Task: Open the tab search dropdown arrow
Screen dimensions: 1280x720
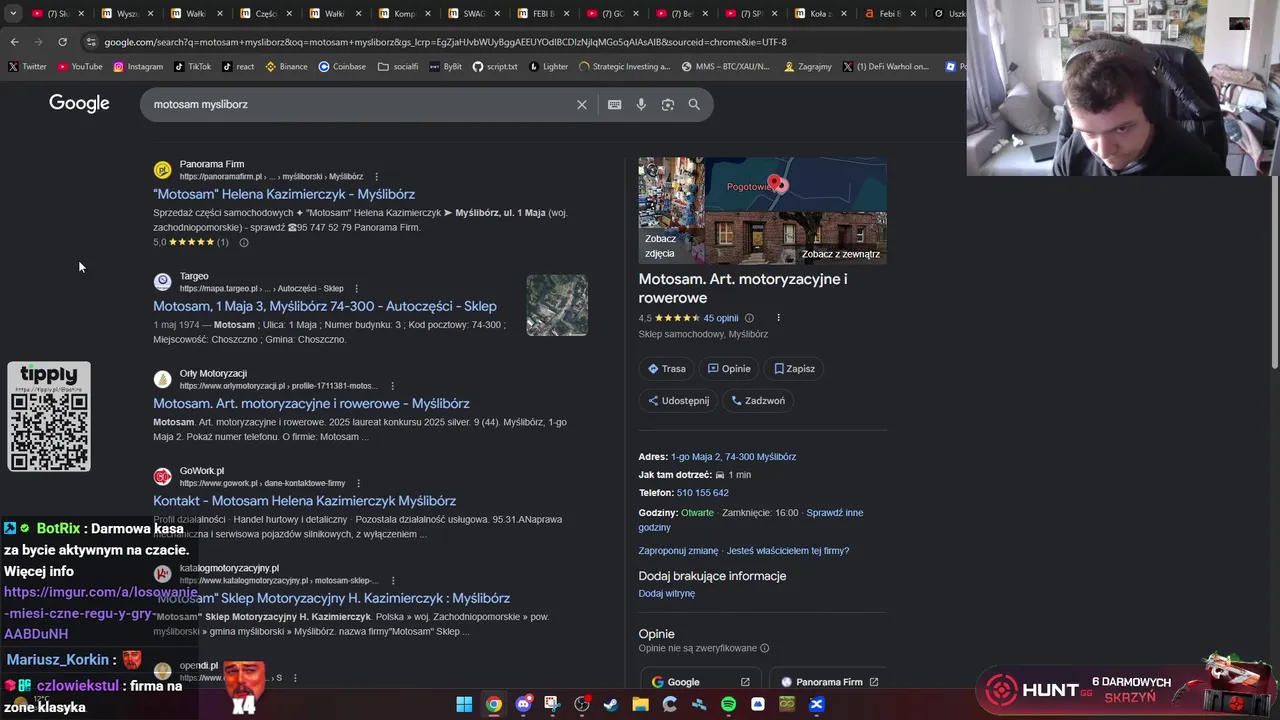Action: pos(13,13)
